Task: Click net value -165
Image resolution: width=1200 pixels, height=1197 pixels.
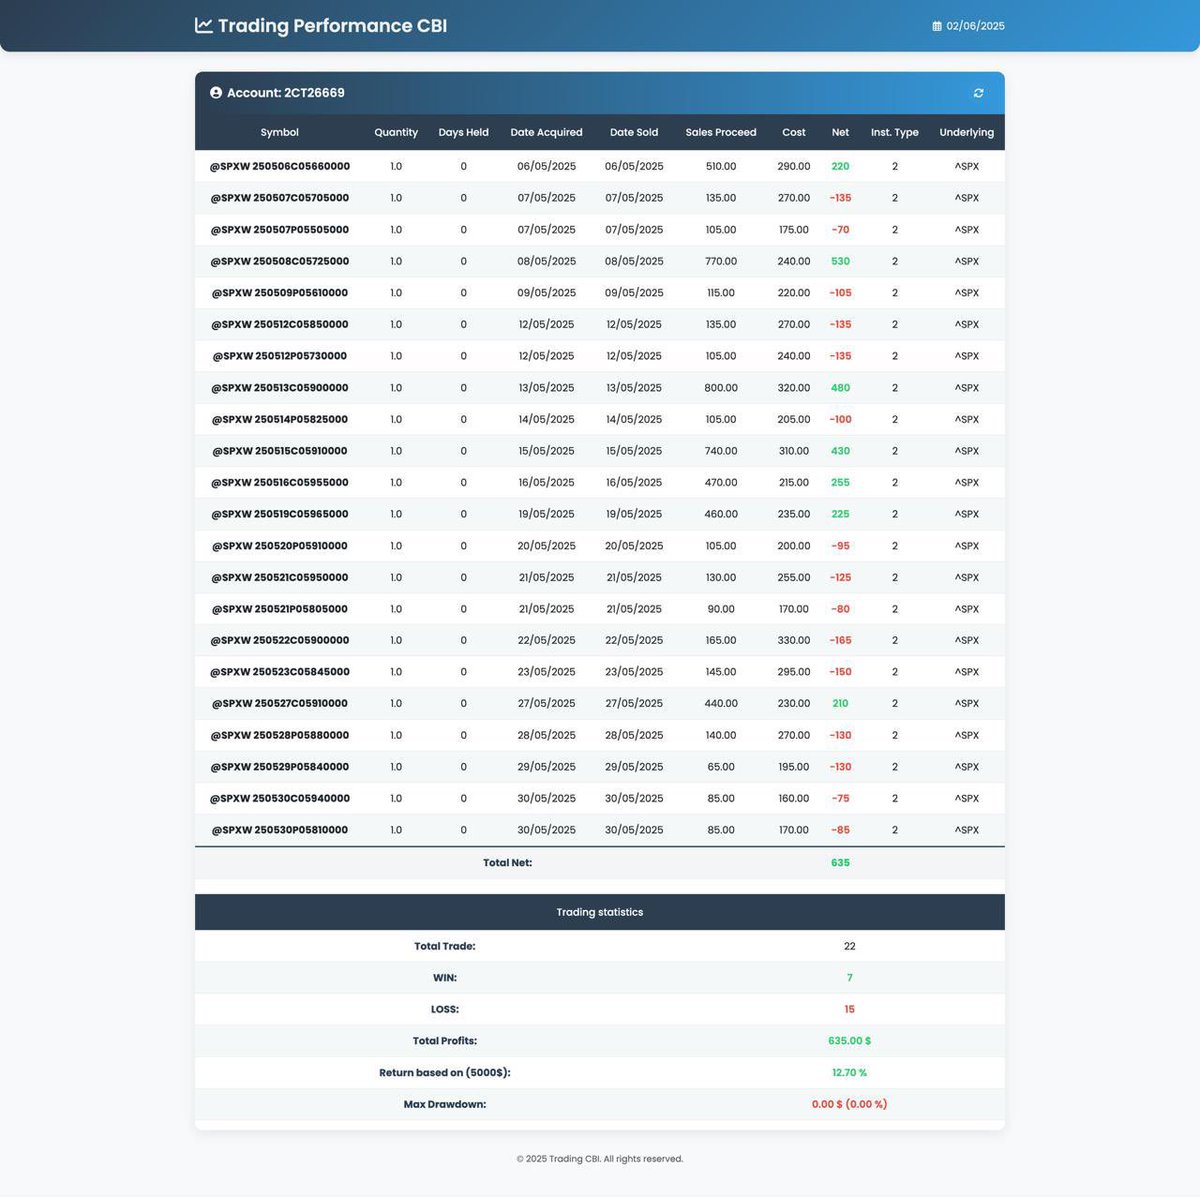Action: click(840, 640)
